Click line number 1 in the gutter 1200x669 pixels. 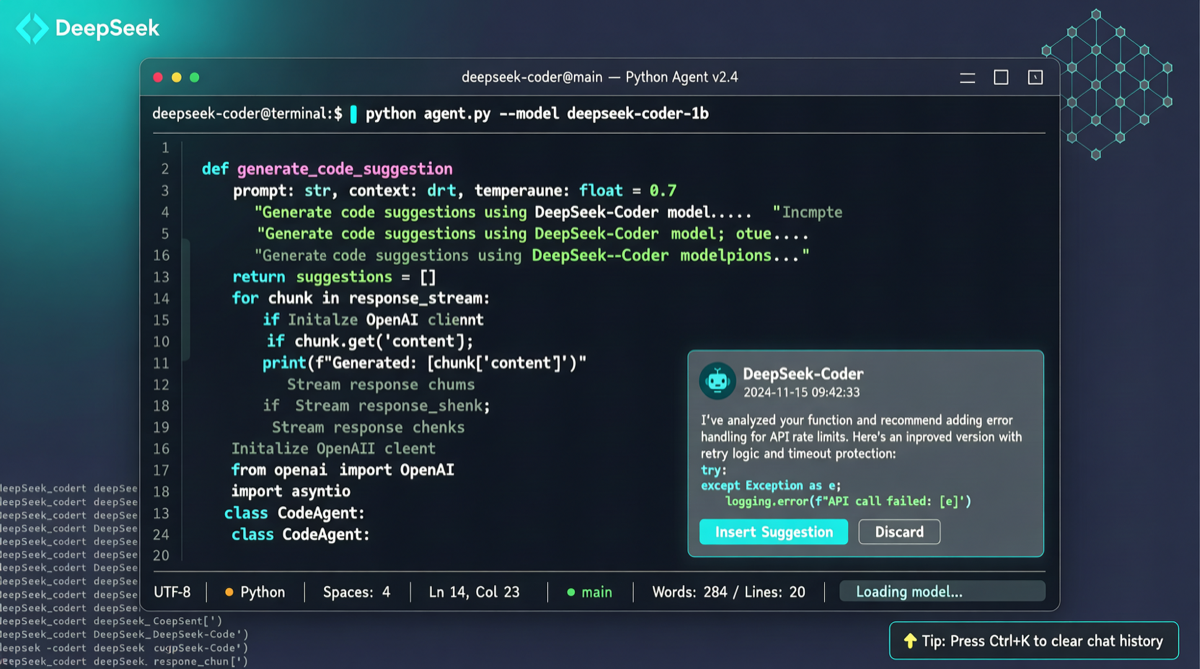coord(165,147)
